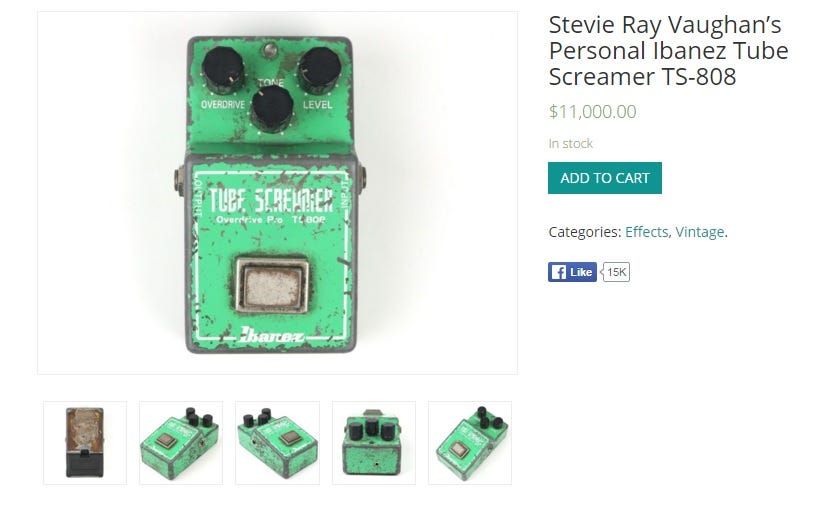Click the Level knob in main photo

[320, 70]
